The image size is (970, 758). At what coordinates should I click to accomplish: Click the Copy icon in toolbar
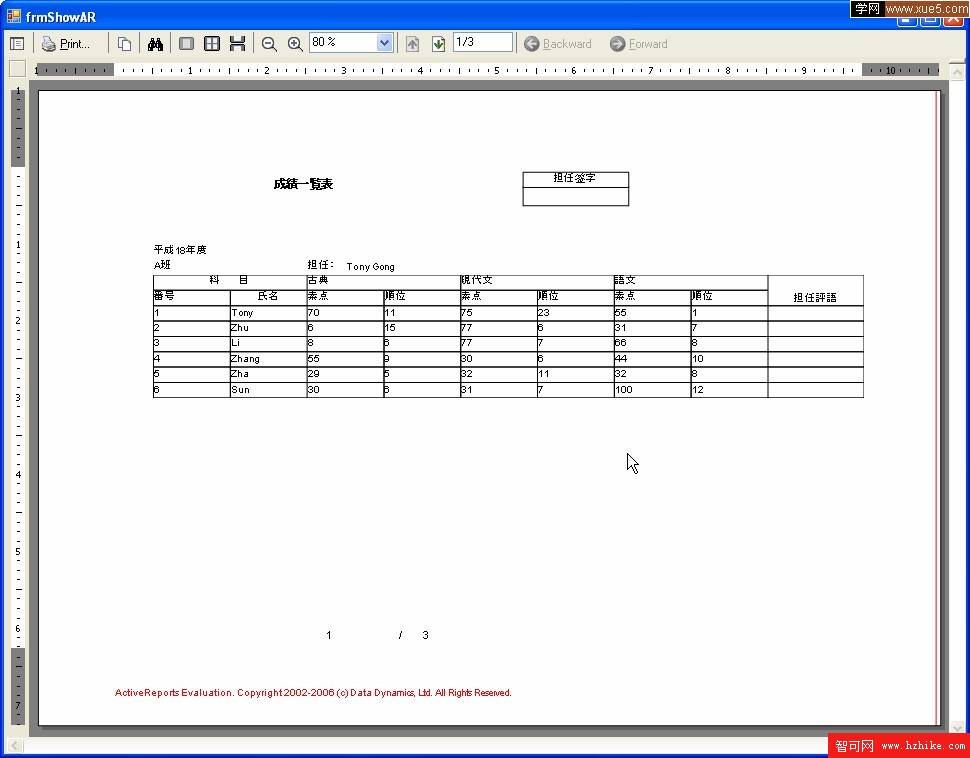pos(124,44)
